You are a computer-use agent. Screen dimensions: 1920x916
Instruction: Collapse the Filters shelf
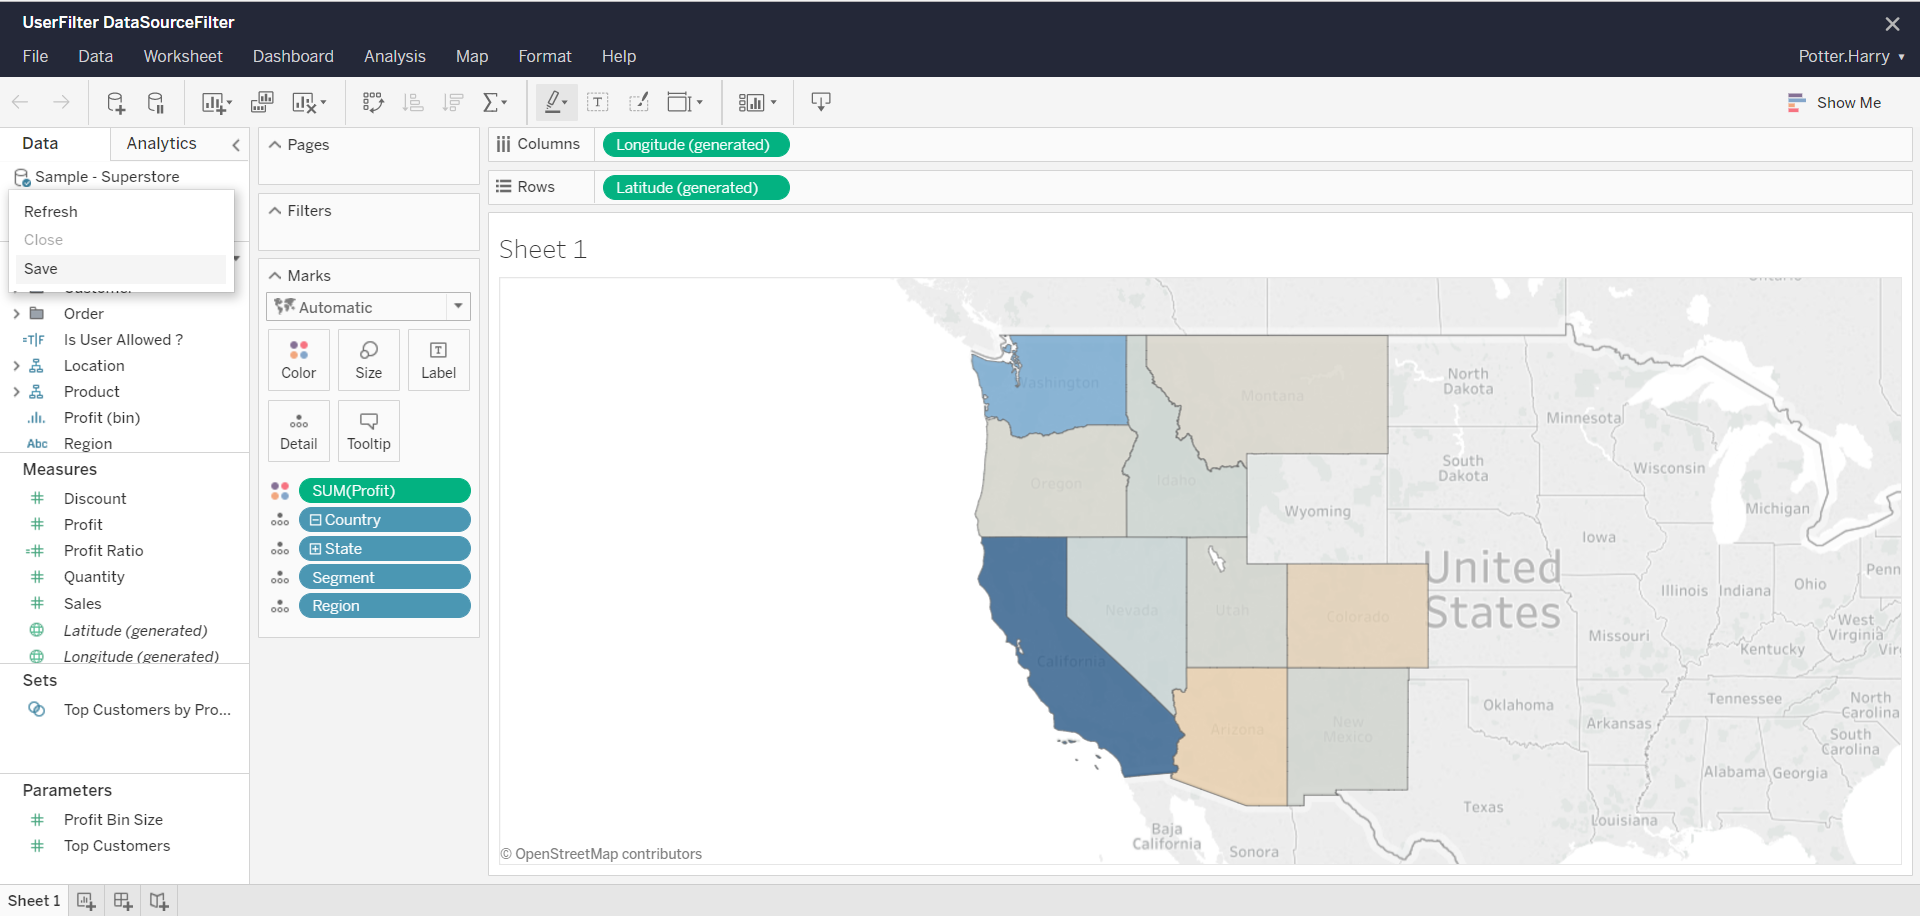pyautogui.click(x=275, y=211)
